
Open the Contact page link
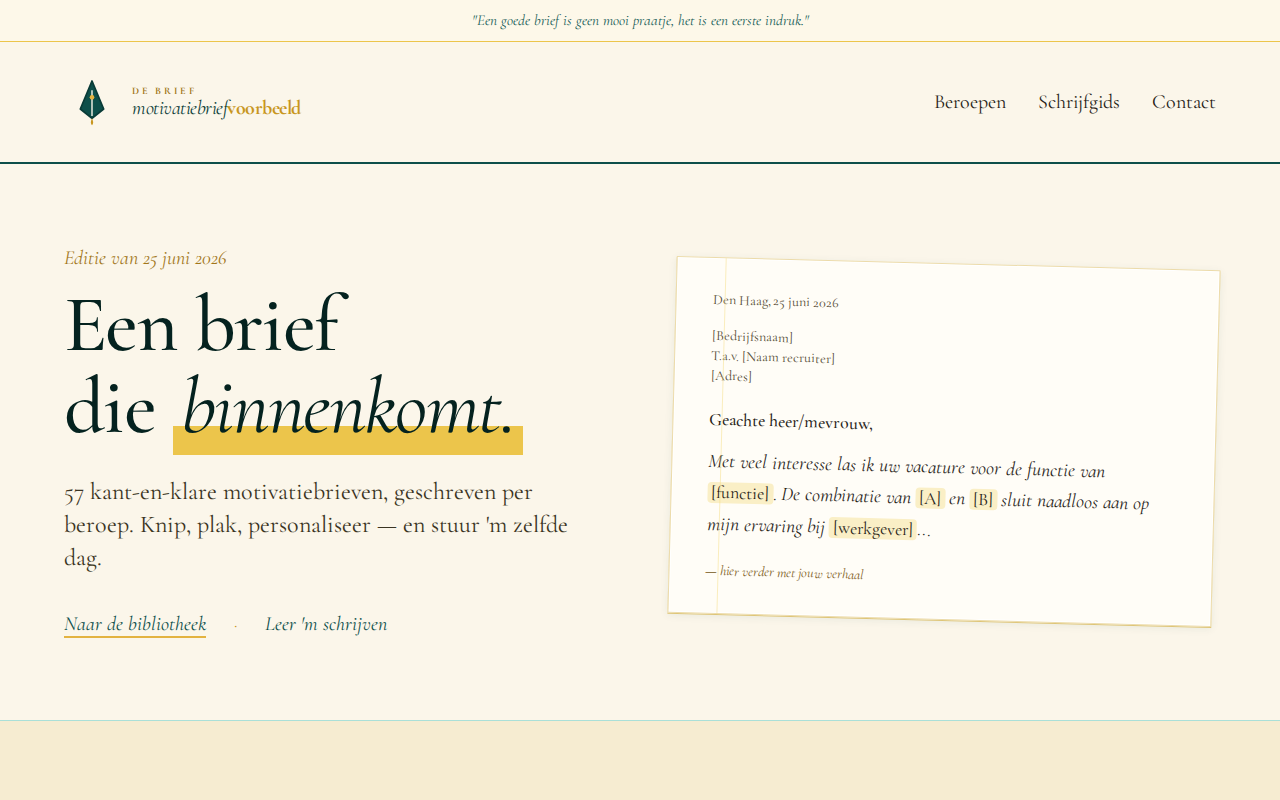(1184, 102)
